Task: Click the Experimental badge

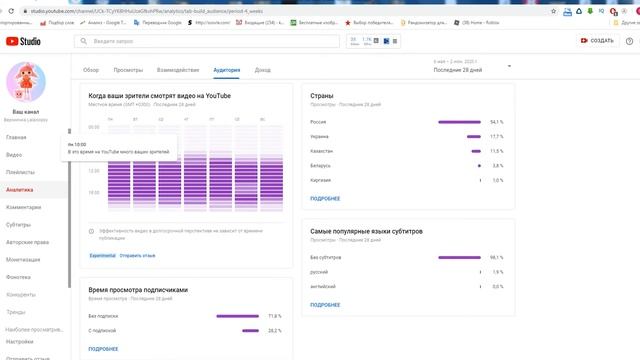Action: [x=102, y=256]
